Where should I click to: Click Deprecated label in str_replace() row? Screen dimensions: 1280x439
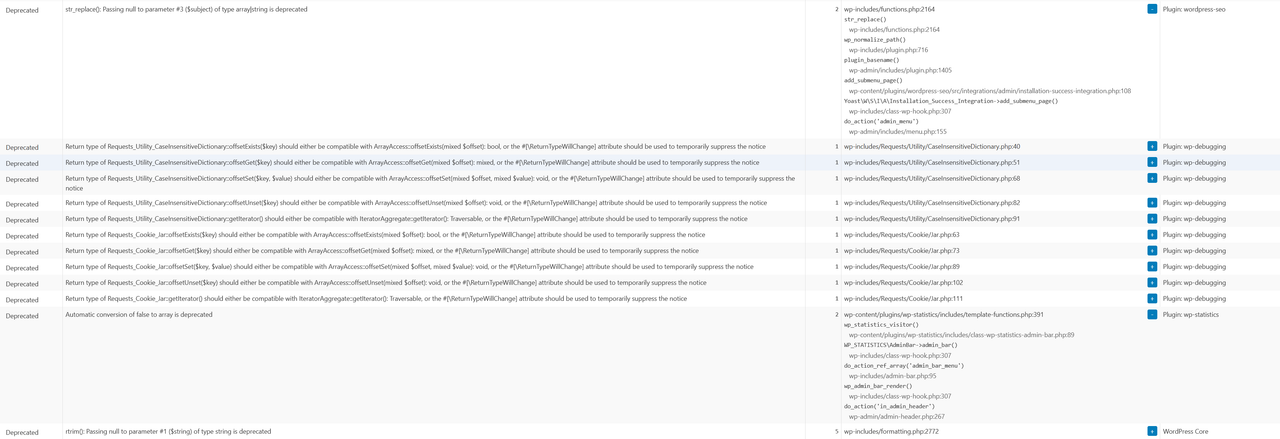22,9
